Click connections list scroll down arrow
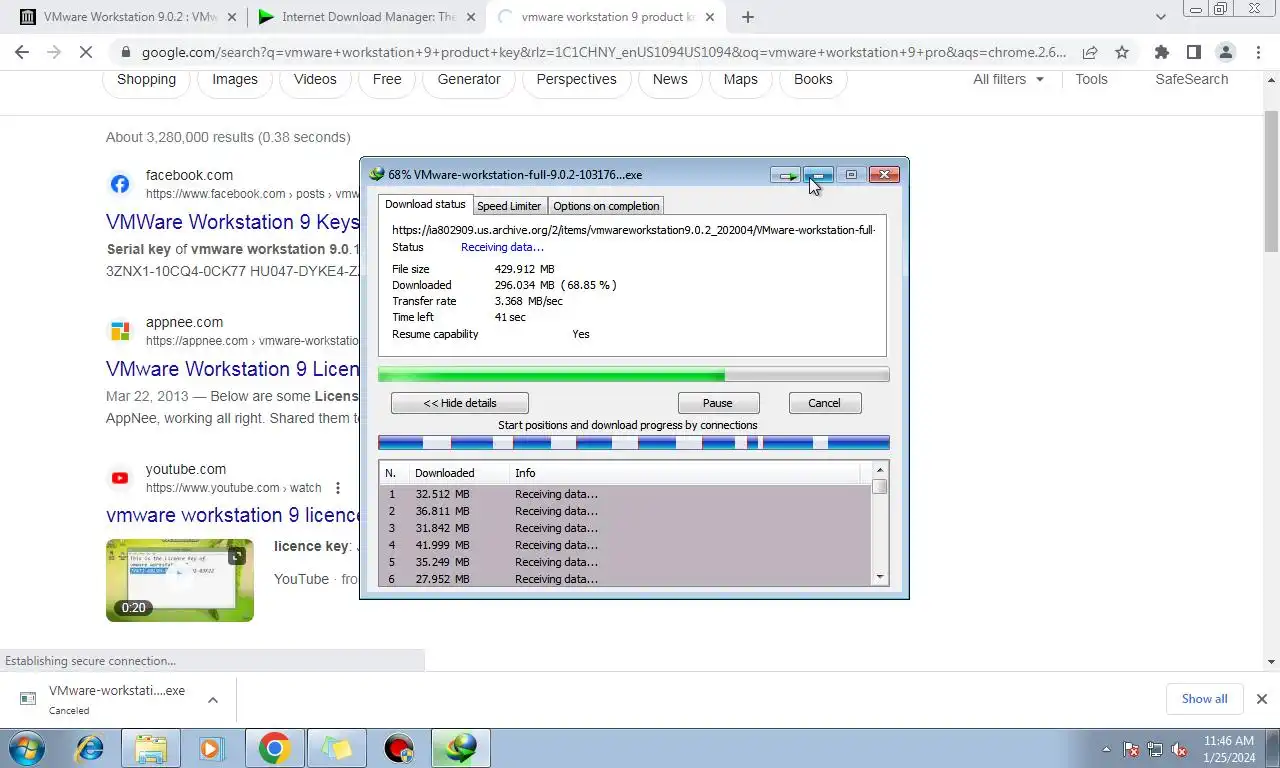Screen dimensions: 1280x768 coord(880,577)
